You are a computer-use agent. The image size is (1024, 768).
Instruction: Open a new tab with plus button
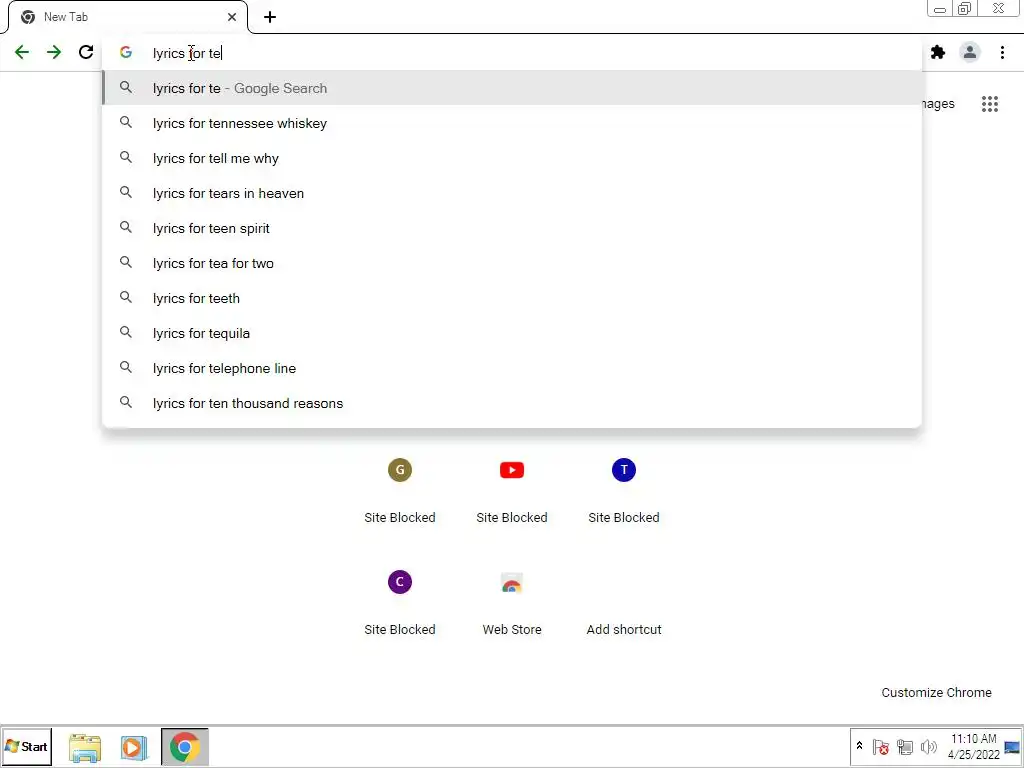point(270,17)
